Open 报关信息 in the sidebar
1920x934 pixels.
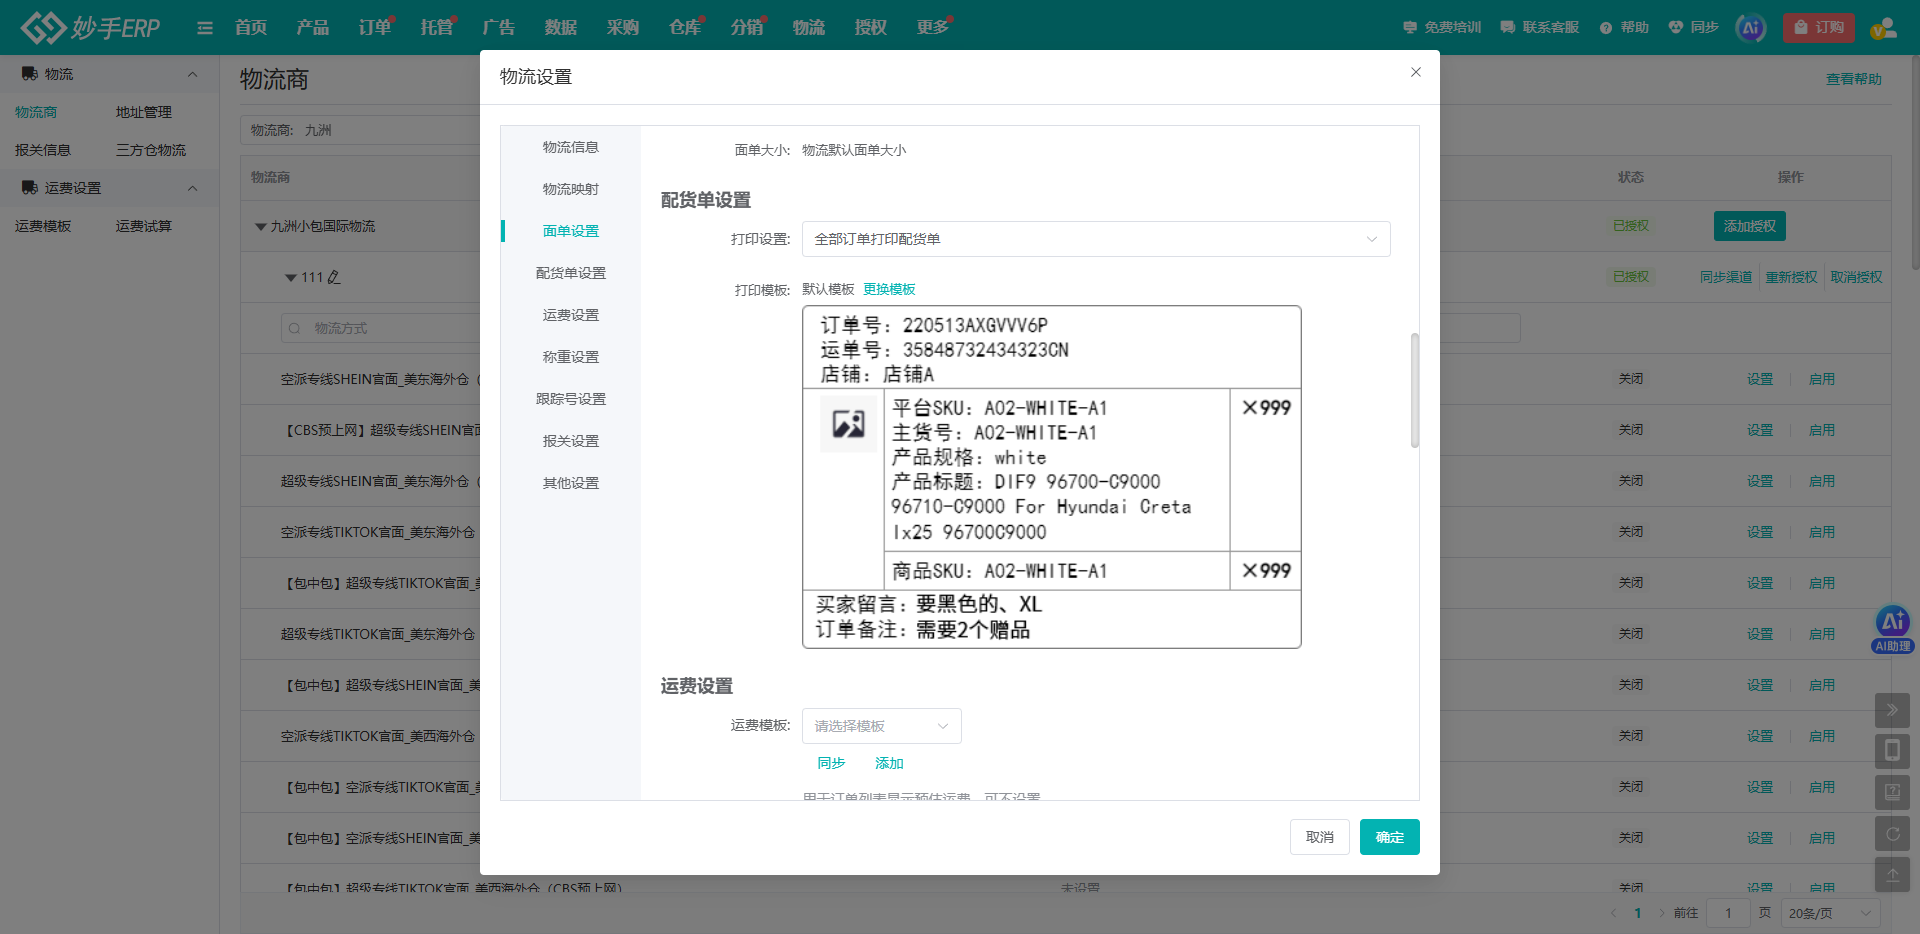tap(43, 150)
